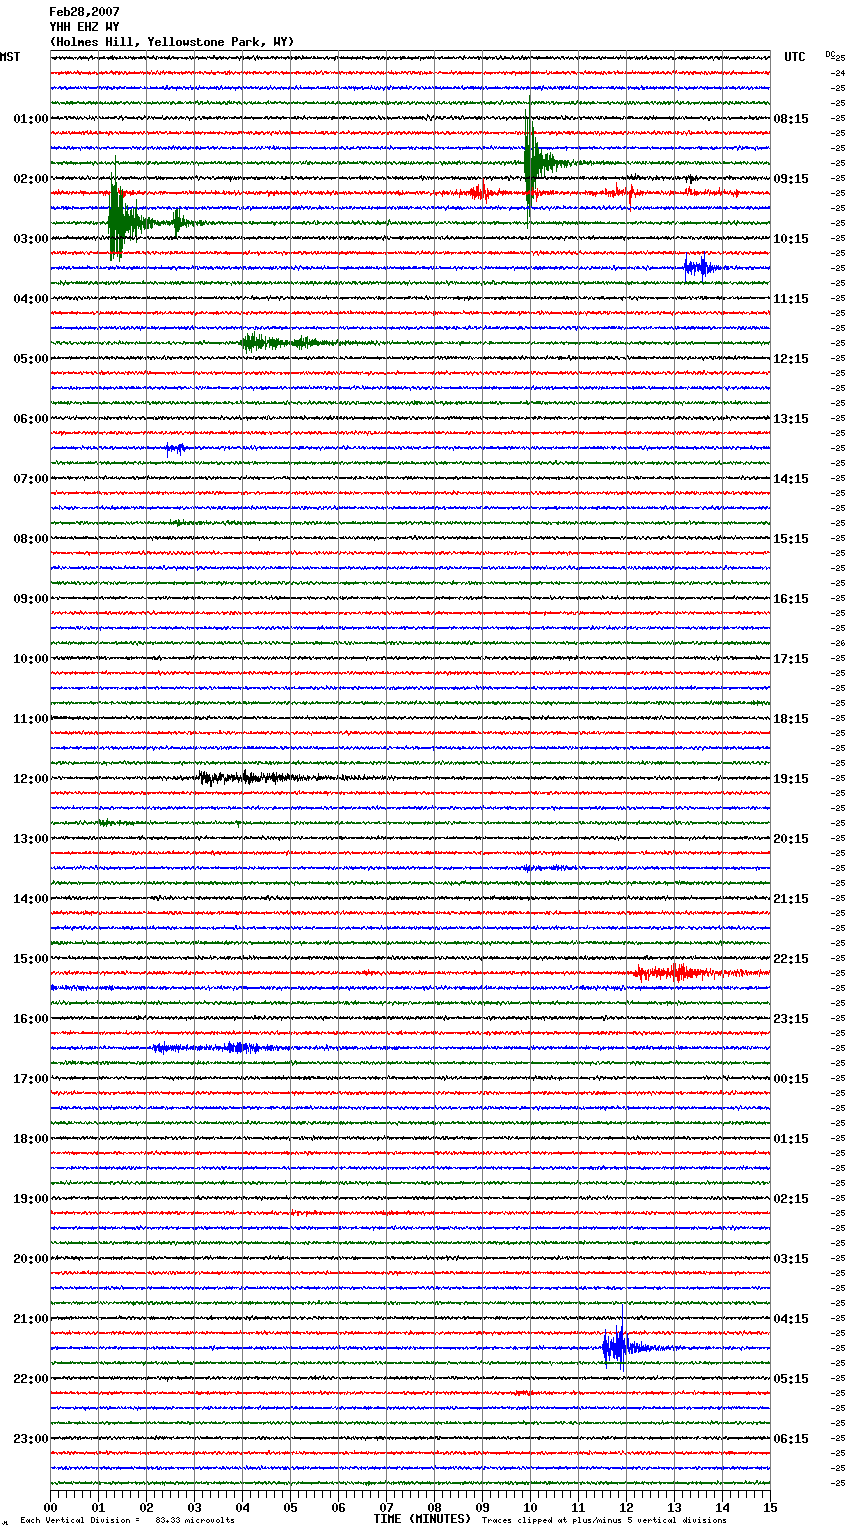Viewport: 850px width, 1534px height.
Task: Click the 15 minute axis tick label
Action: tap(770, 1507)
